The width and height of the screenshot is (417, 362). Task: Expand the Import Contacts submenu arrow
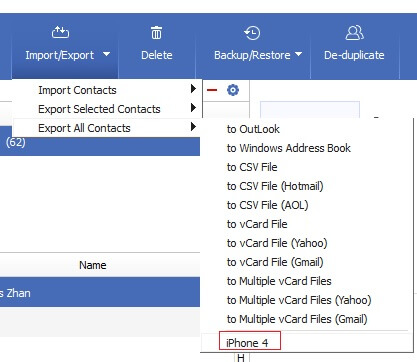click(193, 89)
